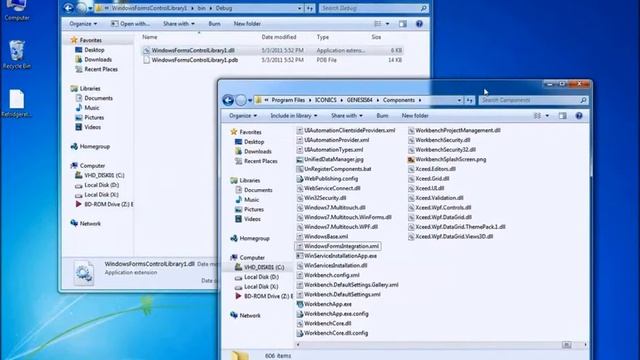640x360 pixels.
Task: Click search magnifier in Components window
Action: [583, 100]
